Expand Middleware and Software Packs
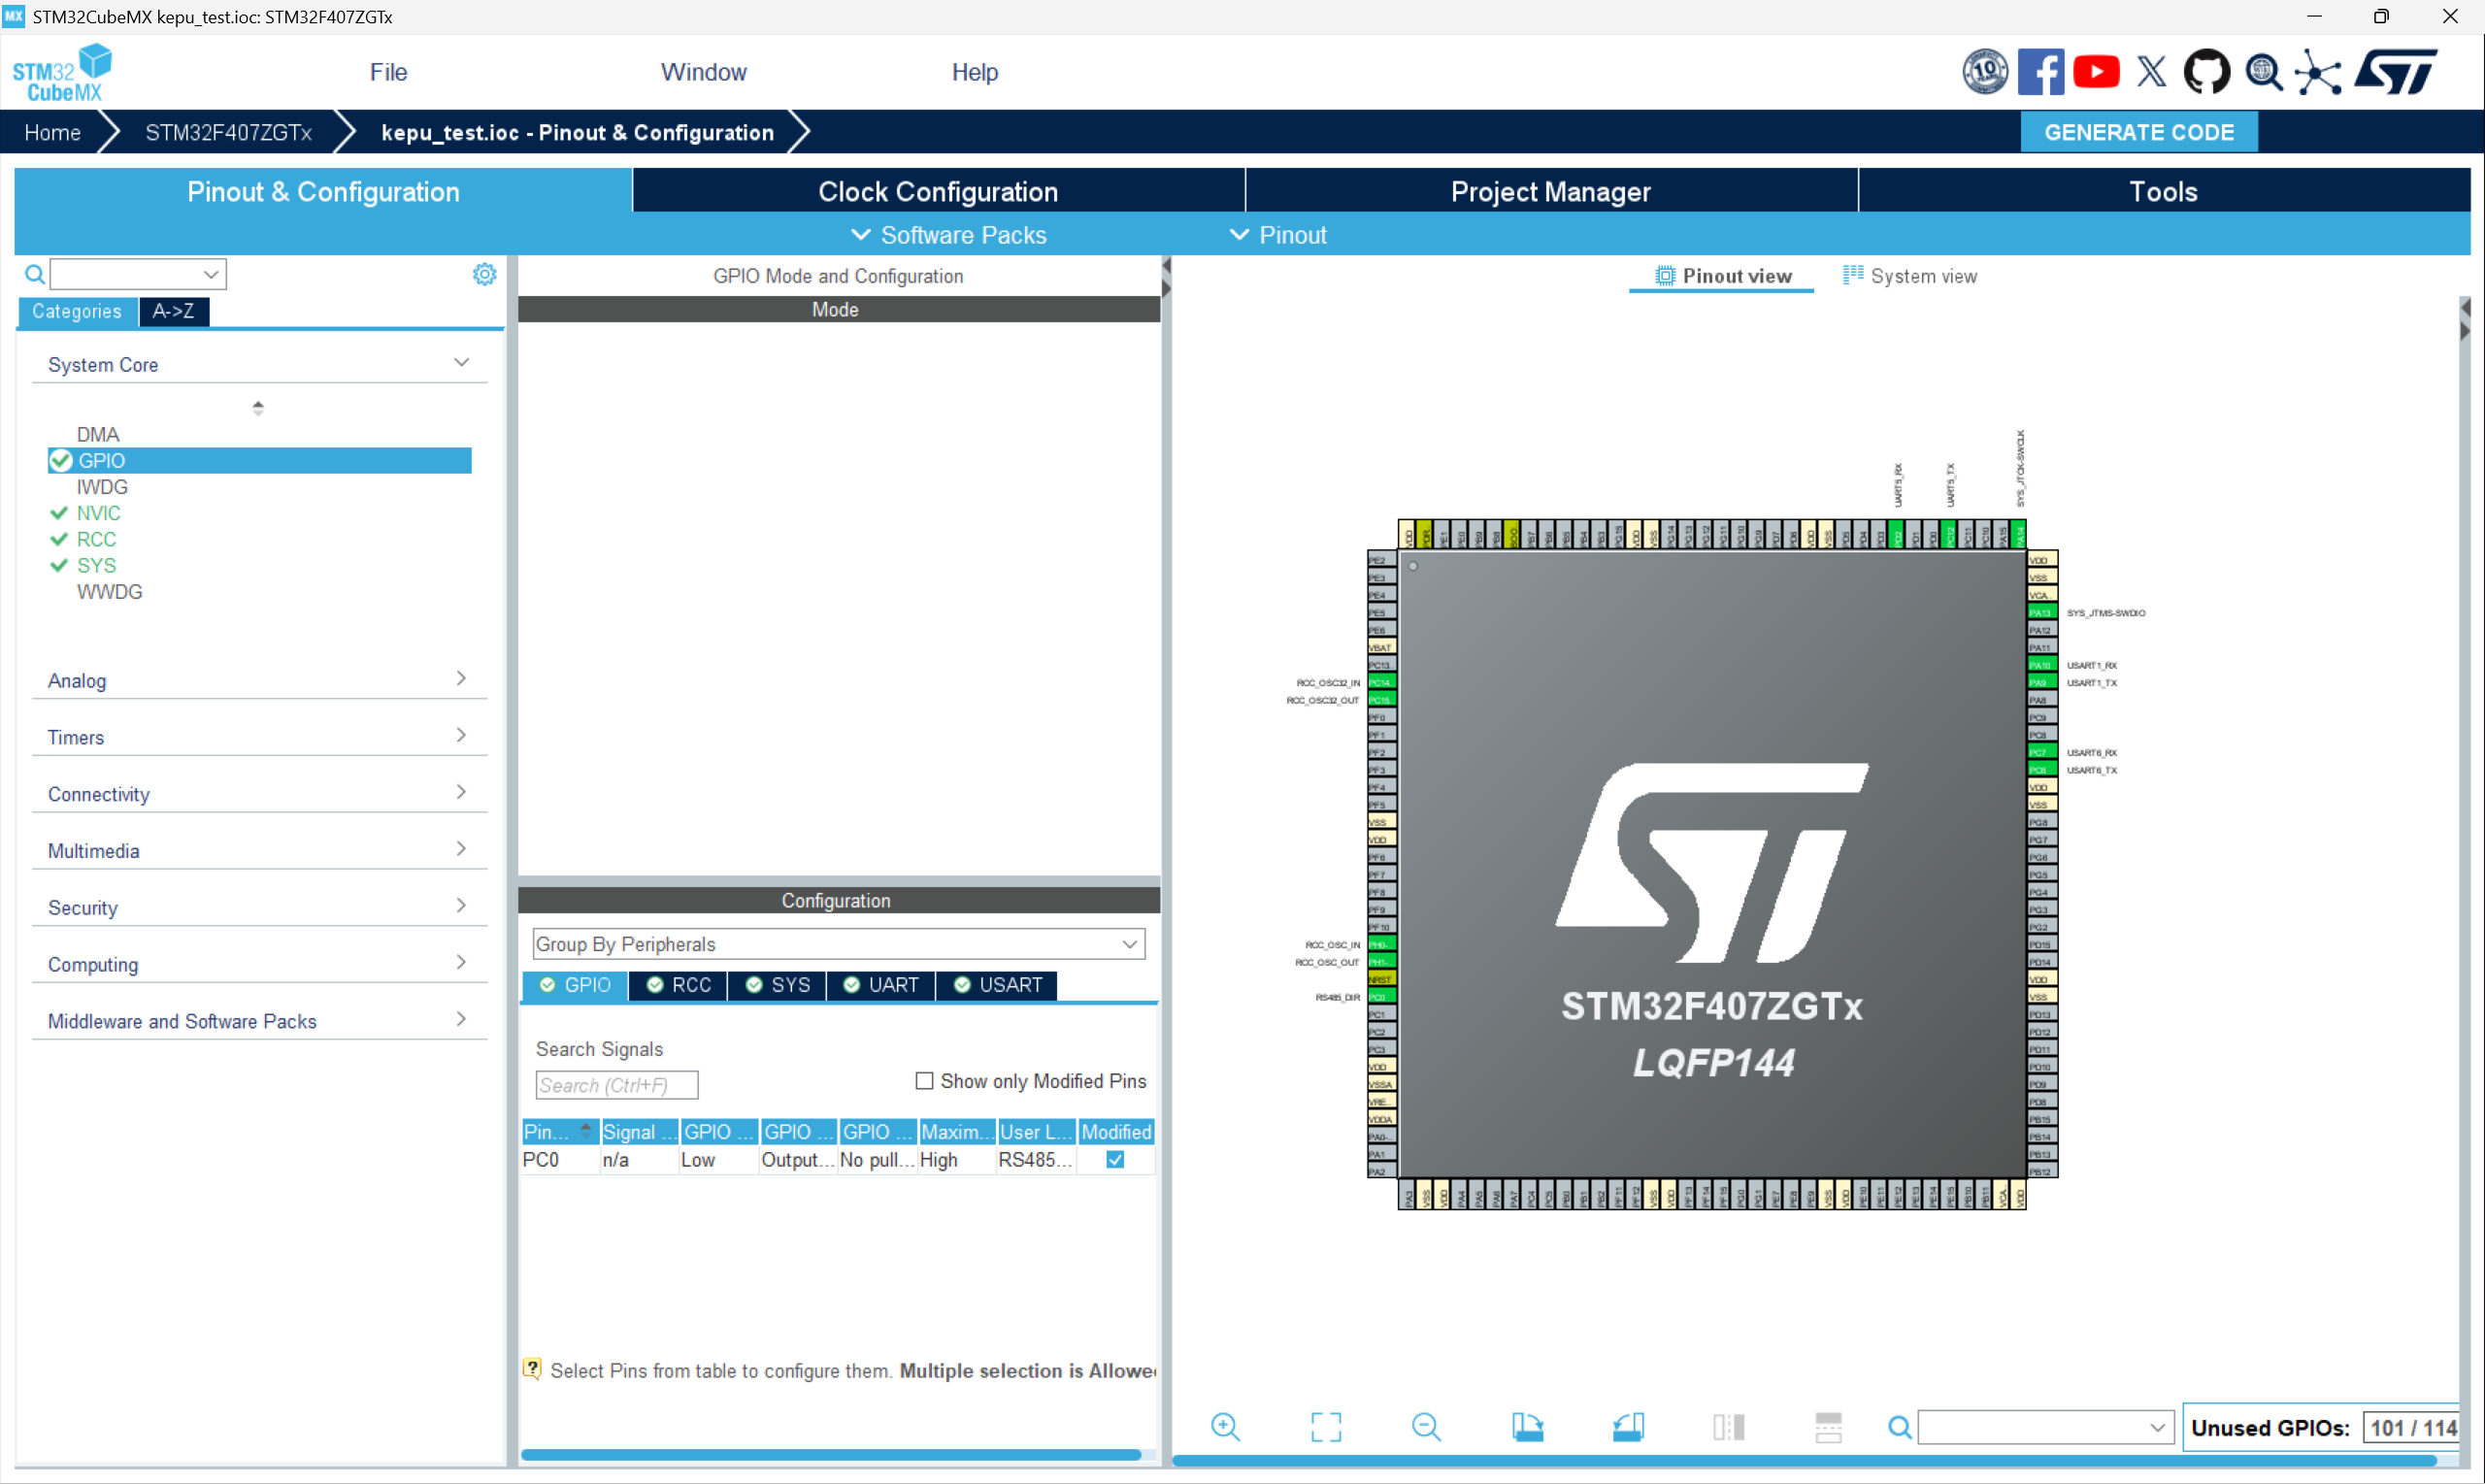The width and height of the screenshot is (2485, 1484). tap(461, 1020)
